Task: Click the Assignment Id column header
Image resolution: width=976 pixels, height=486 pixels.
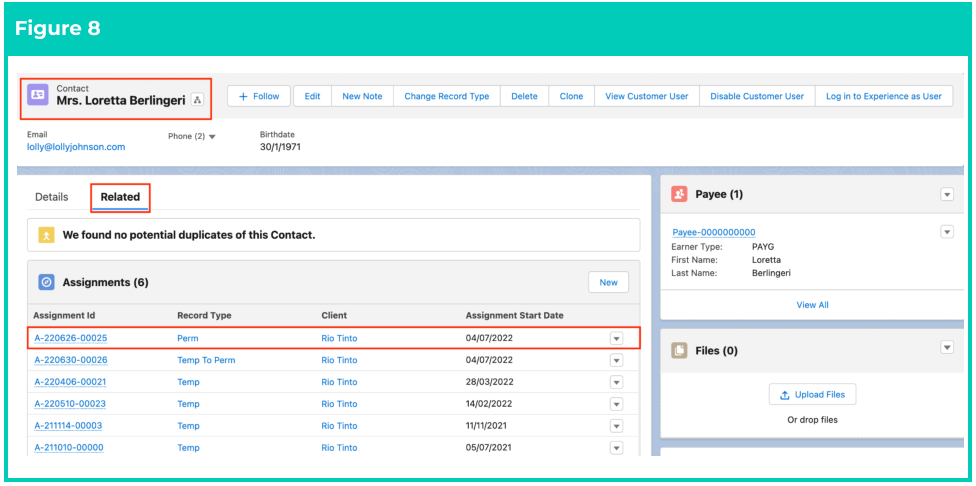Action: [64, 315]
